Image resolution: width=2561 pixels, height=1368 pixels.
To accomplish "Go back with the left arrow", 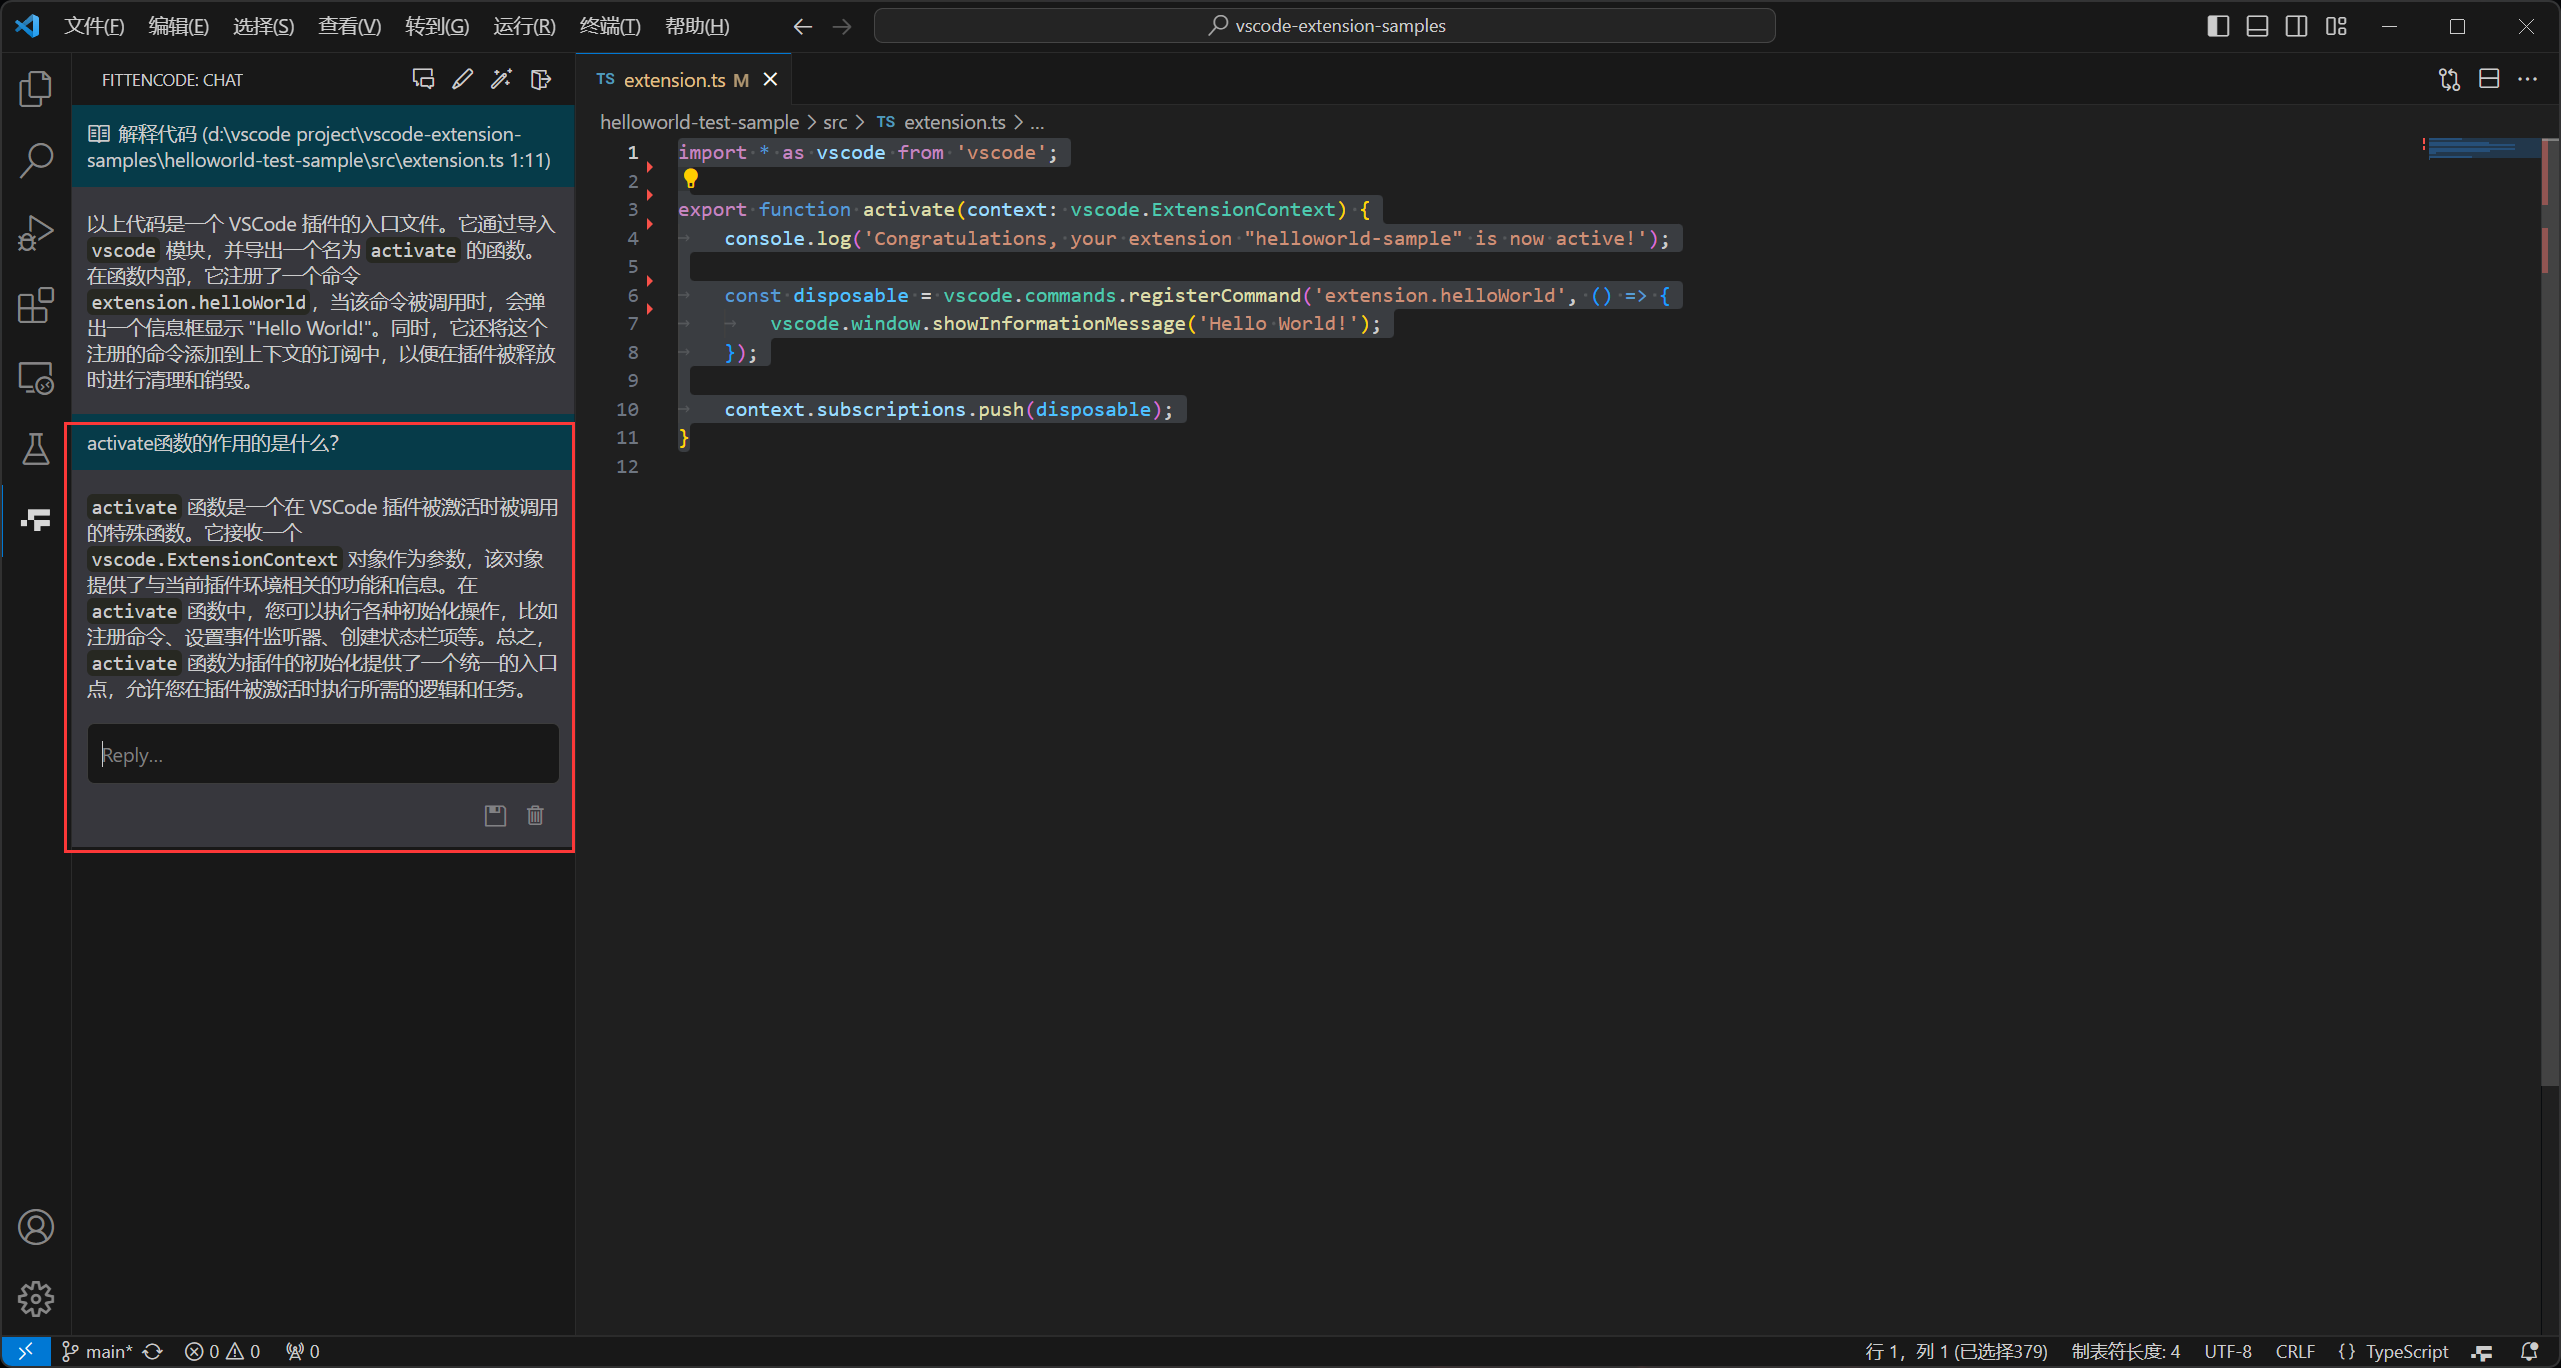I will point(802,26).
